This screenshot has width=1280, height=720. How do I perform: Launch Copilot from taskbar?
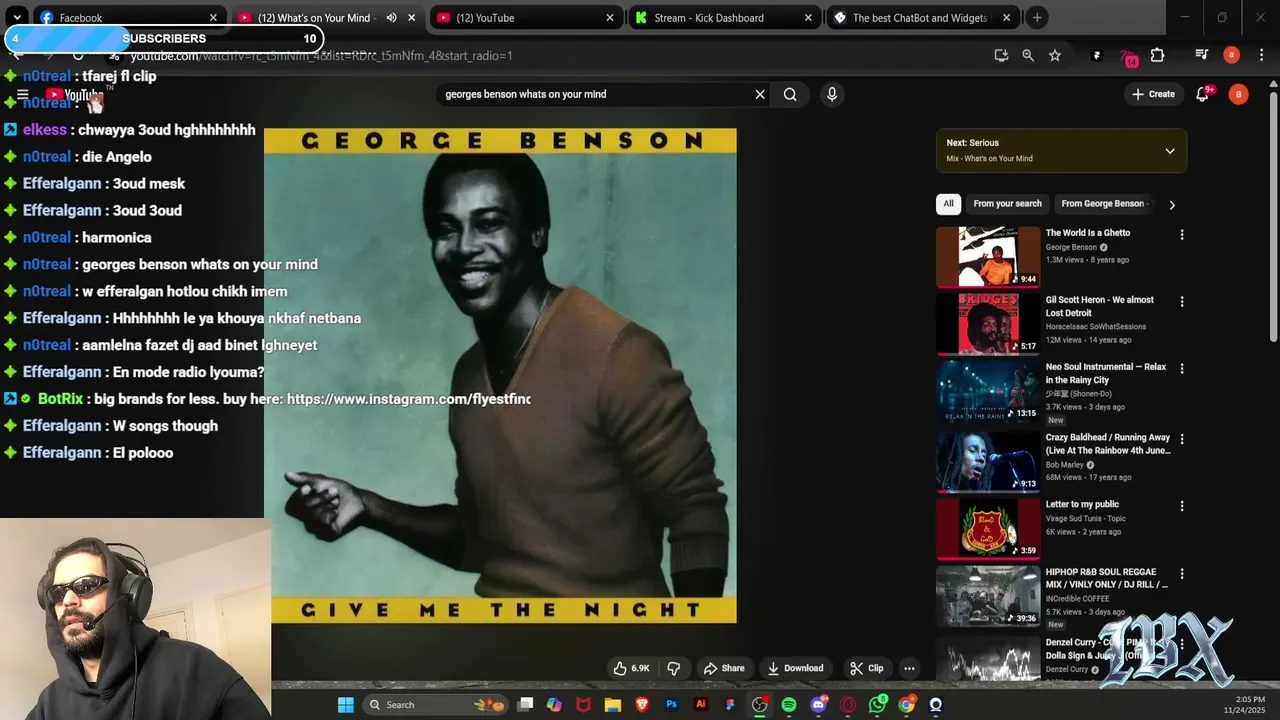pos(554,705)
